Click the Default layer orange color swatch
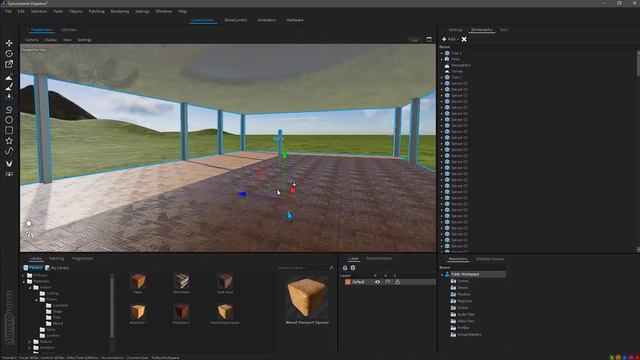 coord(348,282)
